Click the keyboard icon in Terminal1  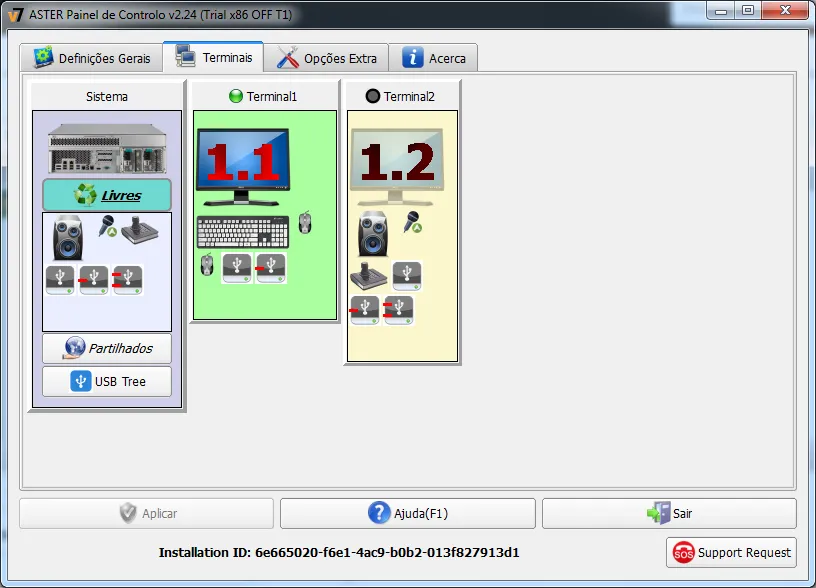pos(243,232)
